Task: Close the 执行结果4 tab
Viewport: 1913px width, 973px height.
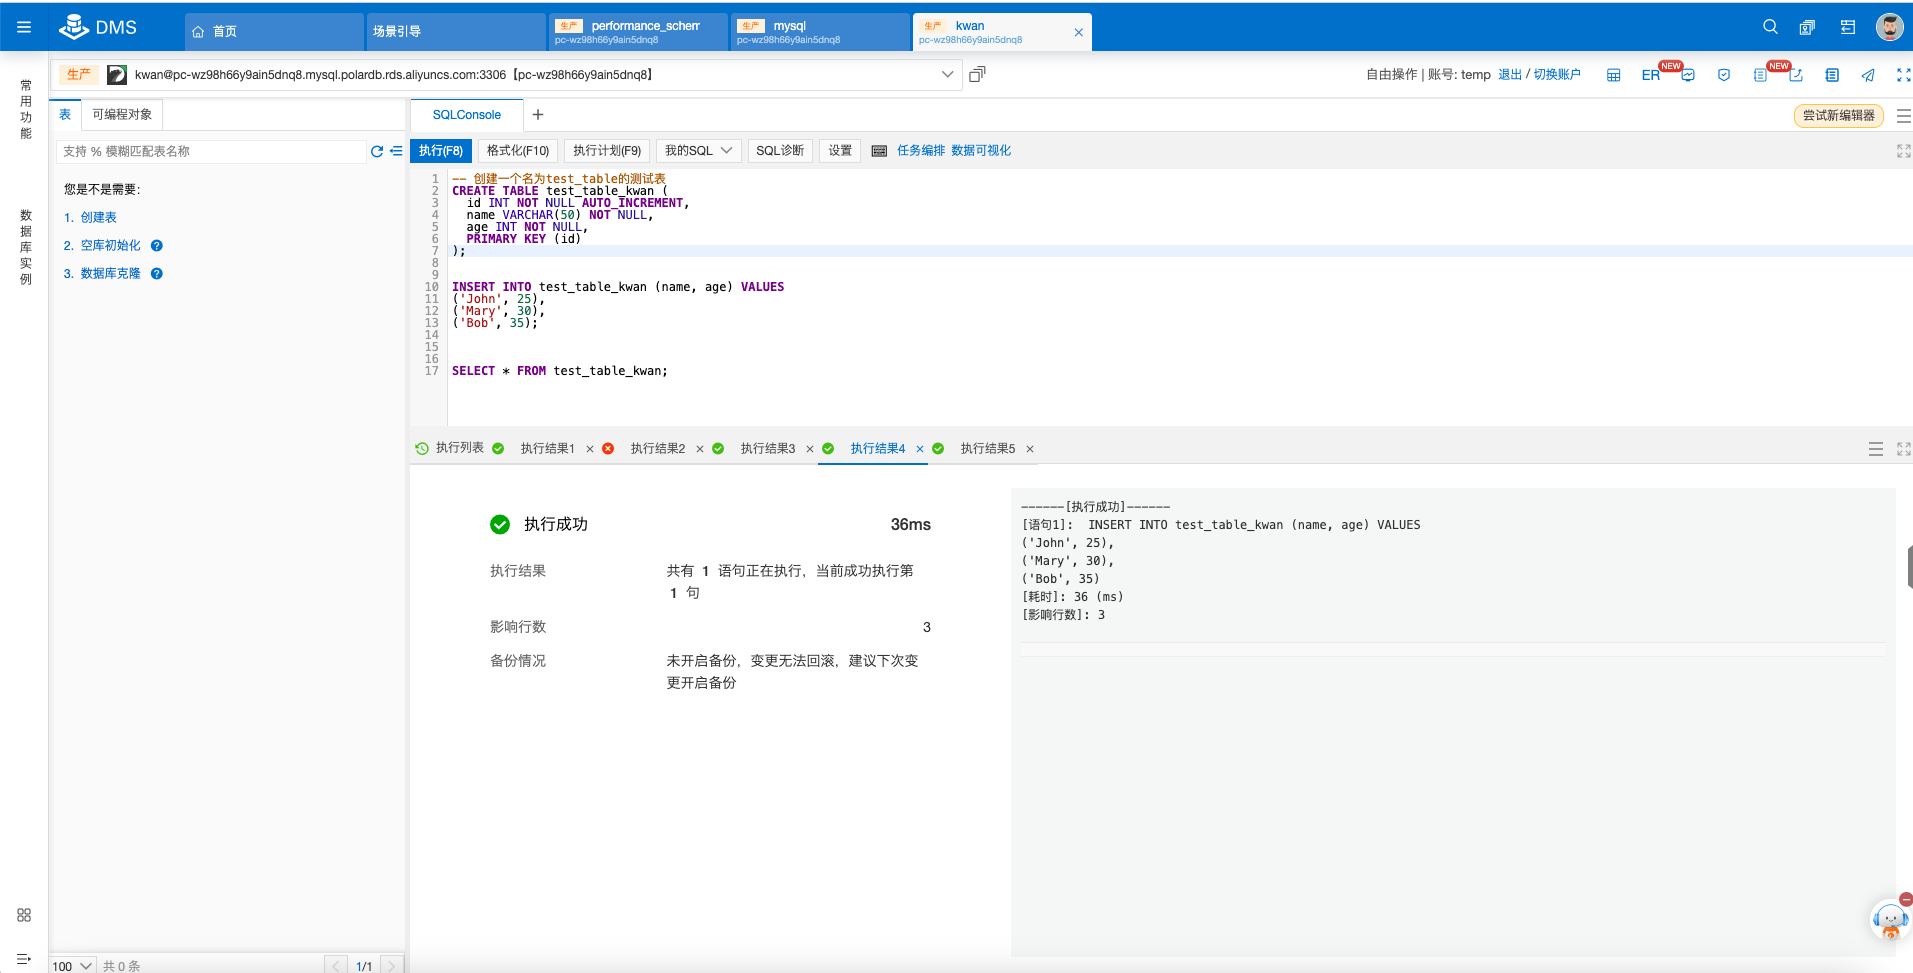Action: [920, 449]
